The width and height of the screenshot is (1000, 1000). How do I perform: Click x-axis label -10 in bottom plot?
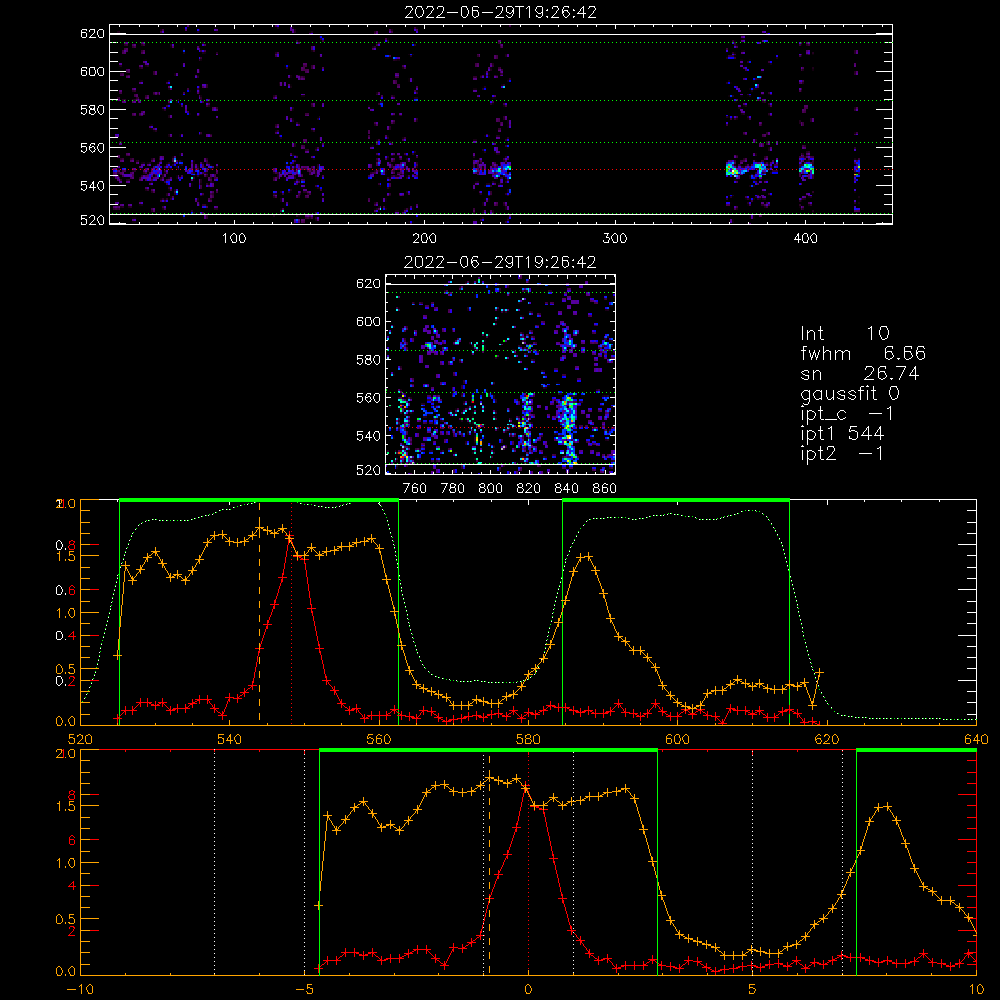(x=80, y=990)
